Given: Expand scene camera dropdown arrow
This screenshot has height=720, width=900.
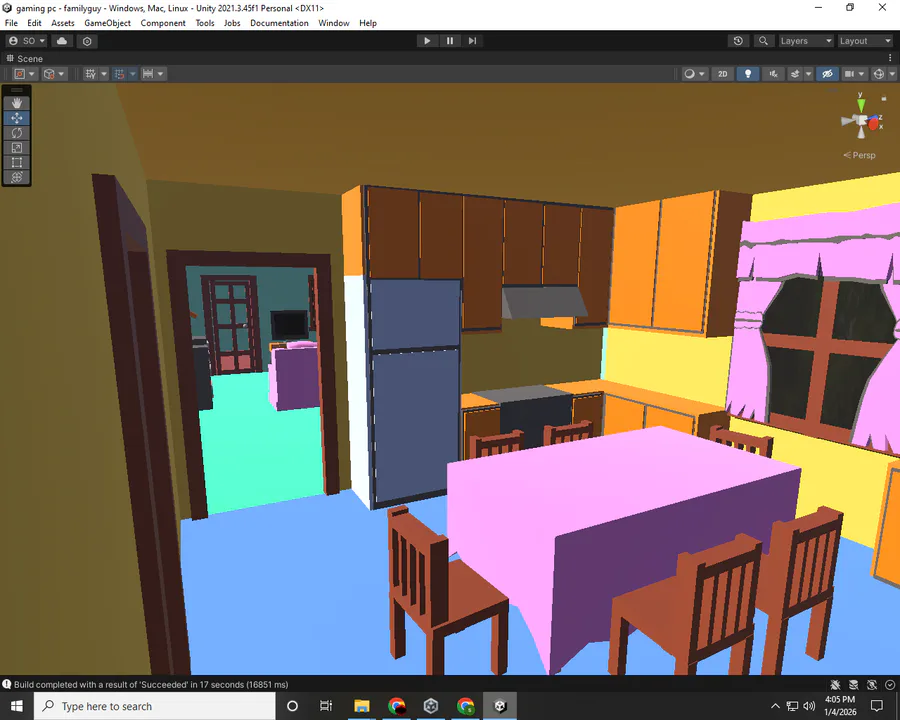Looking at the screenshot, I should click(862, 73).
